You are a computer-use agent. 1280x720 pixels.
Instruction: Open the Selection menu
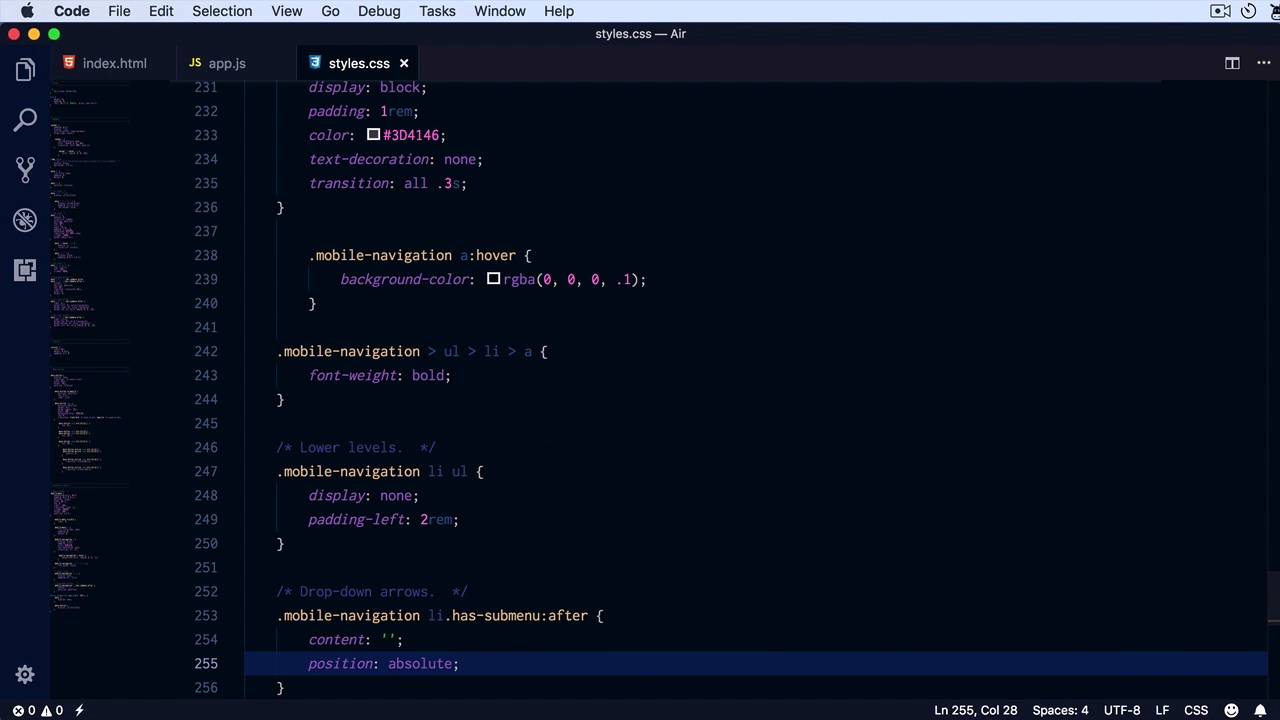point(222,11)
